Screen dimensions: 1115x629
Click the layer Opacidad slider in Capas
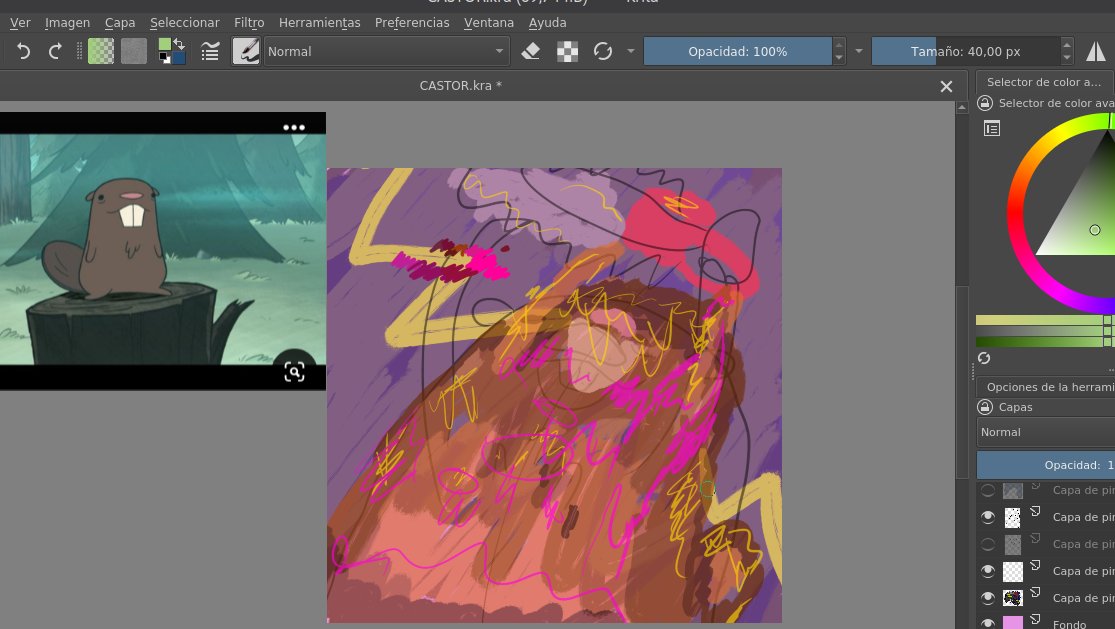(x=1045, y=465)
